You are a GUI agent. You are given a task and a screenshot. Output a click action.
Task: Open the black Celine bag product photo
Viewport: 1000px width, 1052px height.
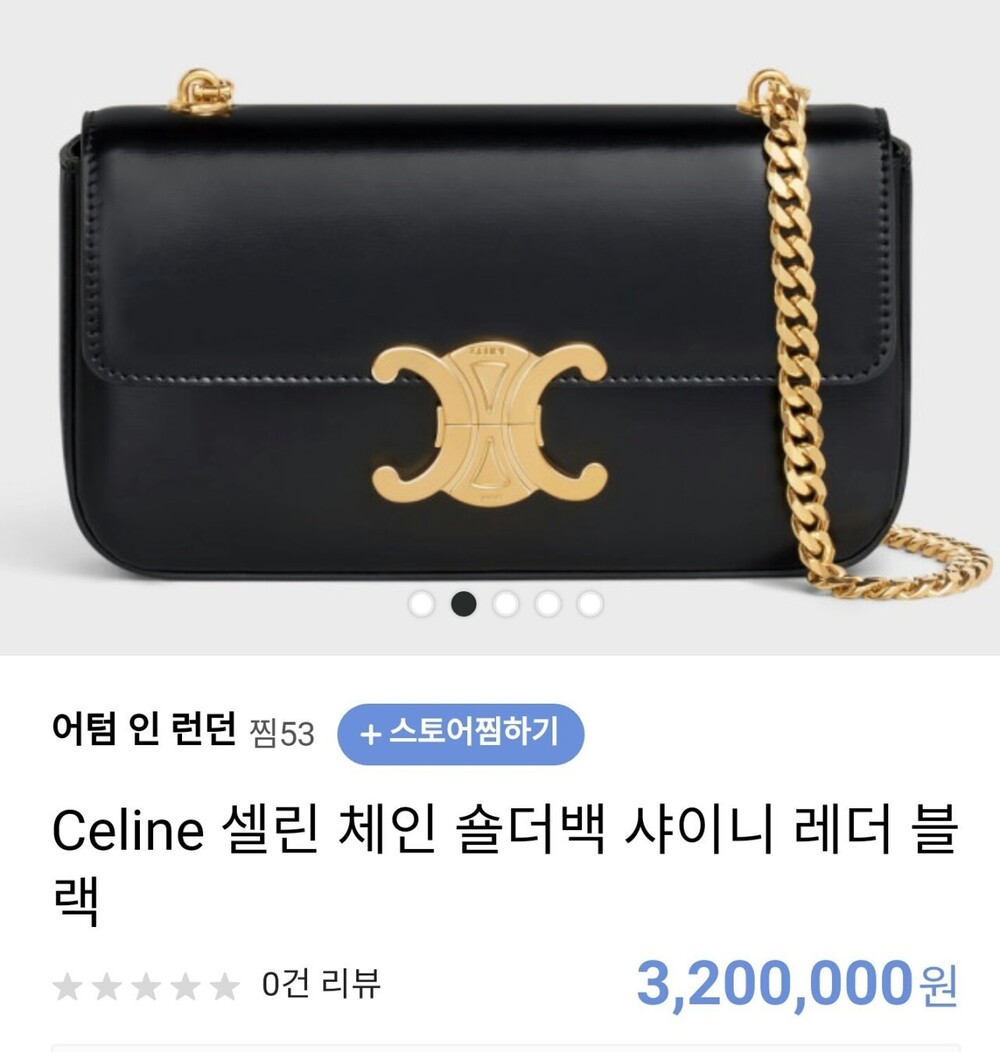(x=500, y=327)
